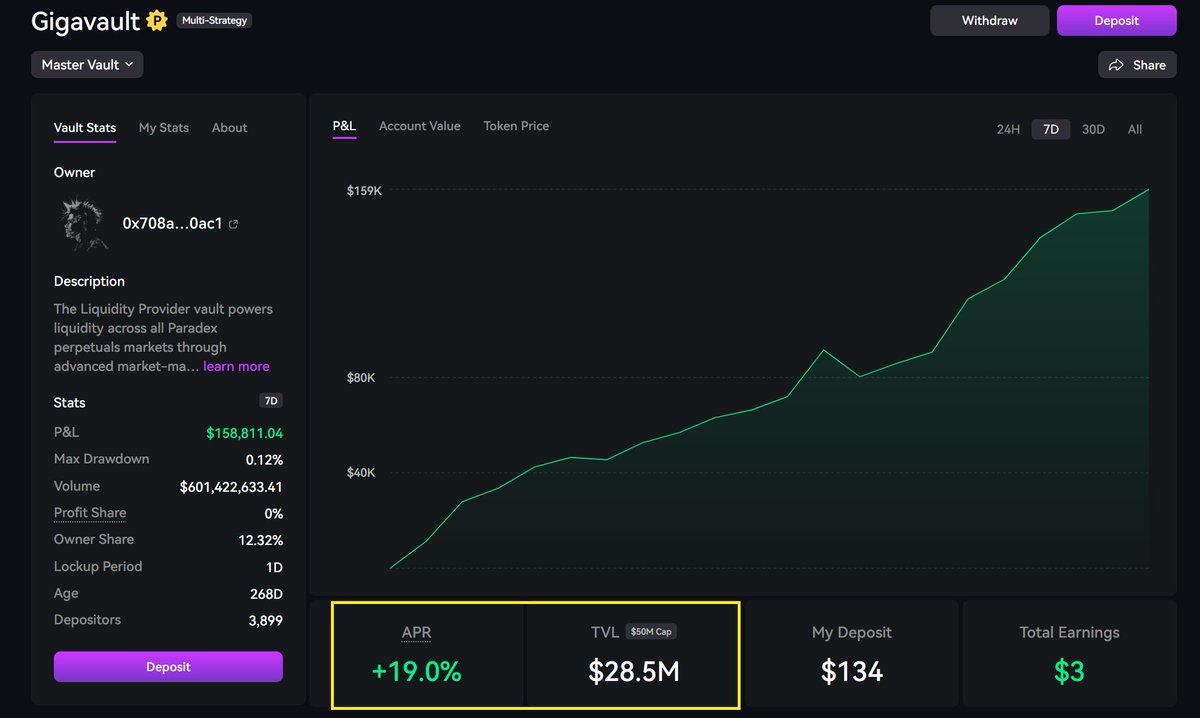Click the $50M Cap badge

point(651,632)
